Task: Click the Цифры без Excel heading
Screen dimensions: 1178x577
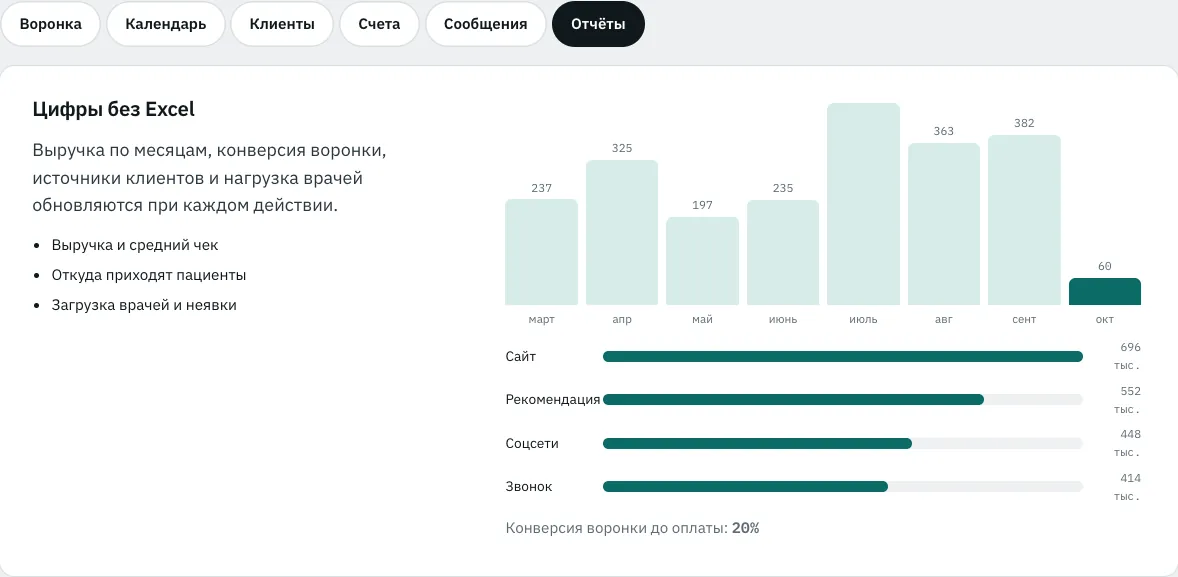Action: point(113,110)
